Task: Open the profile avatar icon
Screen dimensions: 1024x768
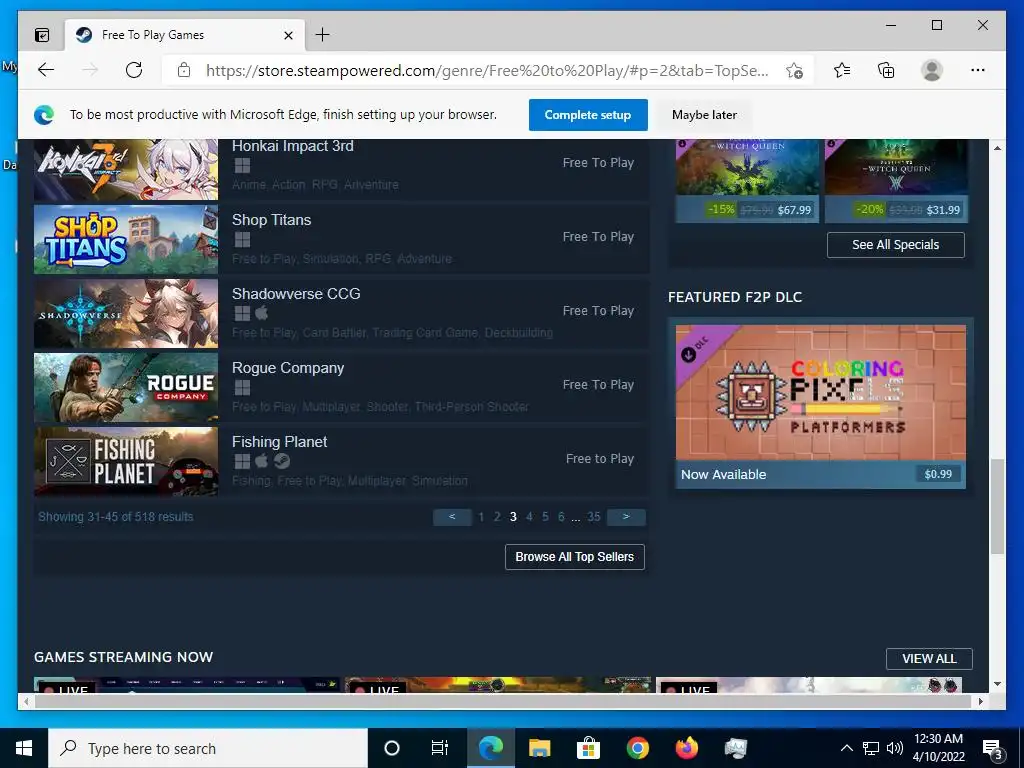Action: [x=932, y=70]
